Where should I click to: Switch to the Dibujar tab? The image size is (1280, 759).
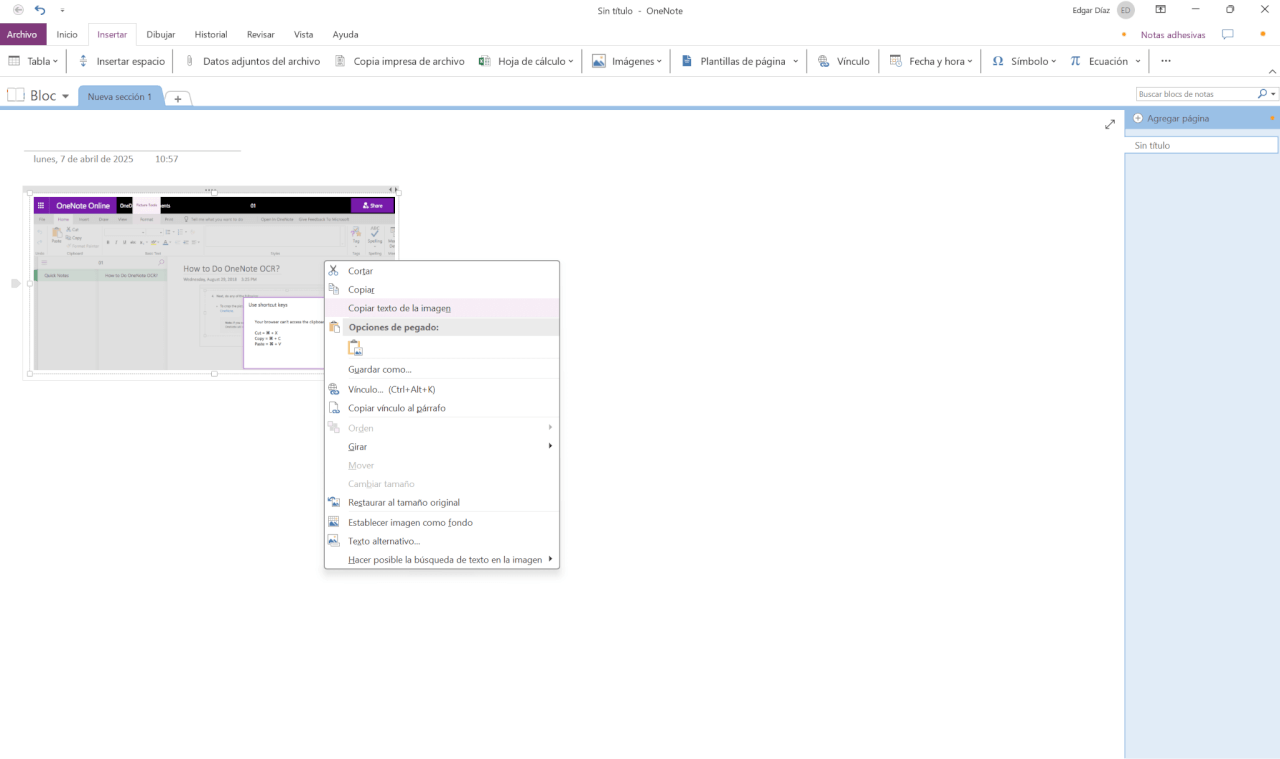click(x=160, y=34)
